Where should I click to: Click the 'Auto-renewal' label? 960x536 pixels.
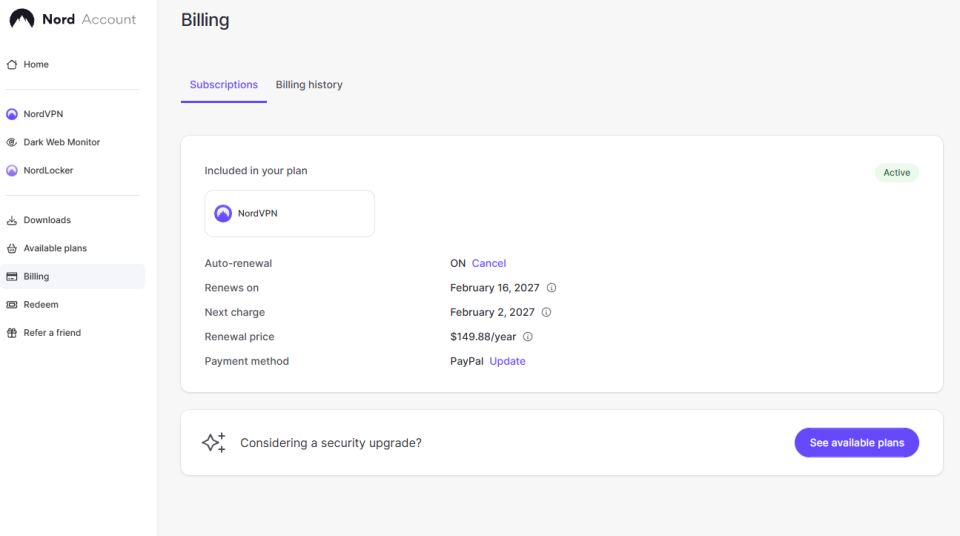pos(238,263)
